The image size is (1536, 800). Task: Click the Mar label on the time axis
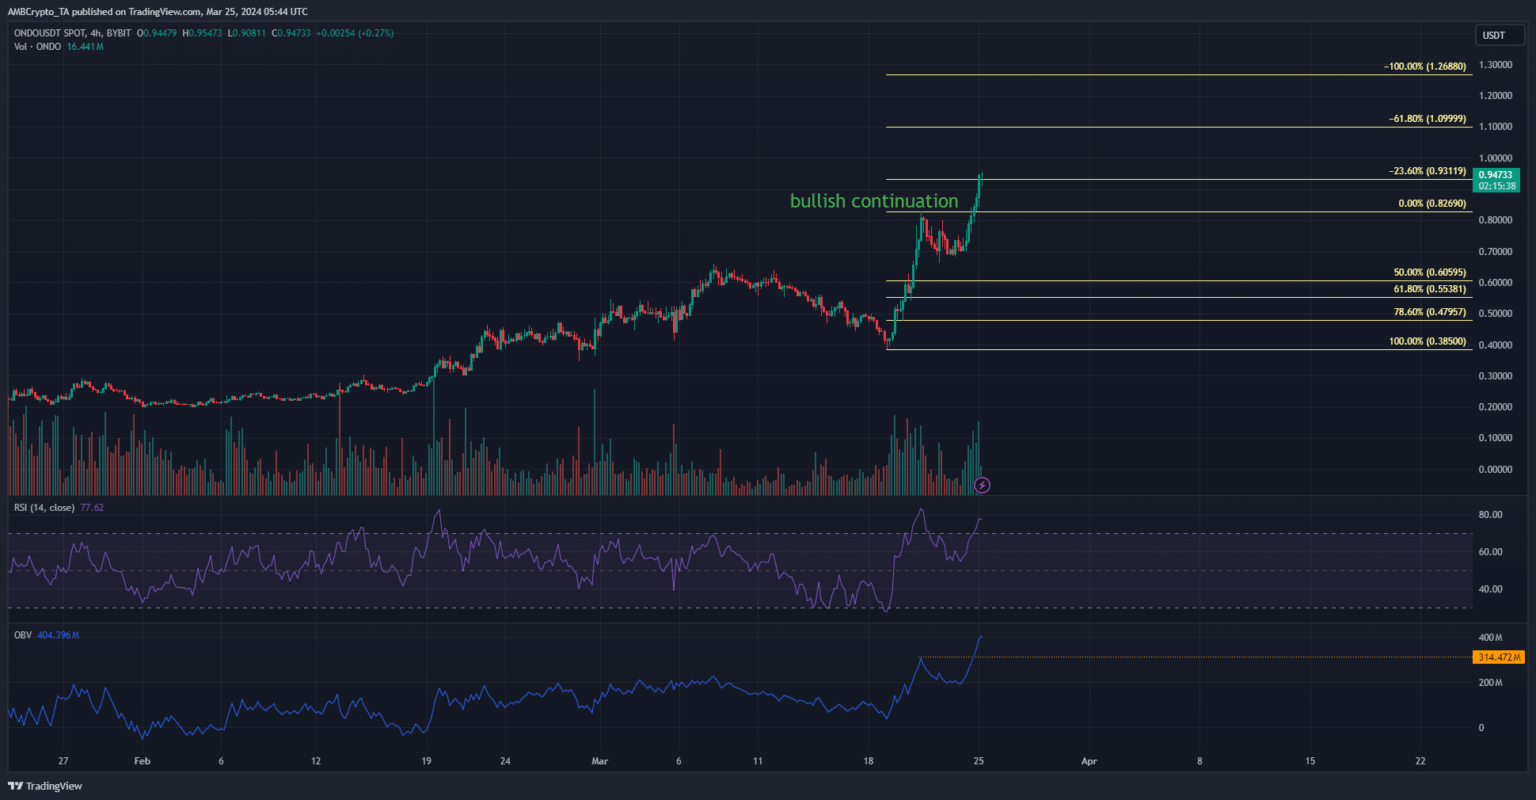tap(599, 761)
